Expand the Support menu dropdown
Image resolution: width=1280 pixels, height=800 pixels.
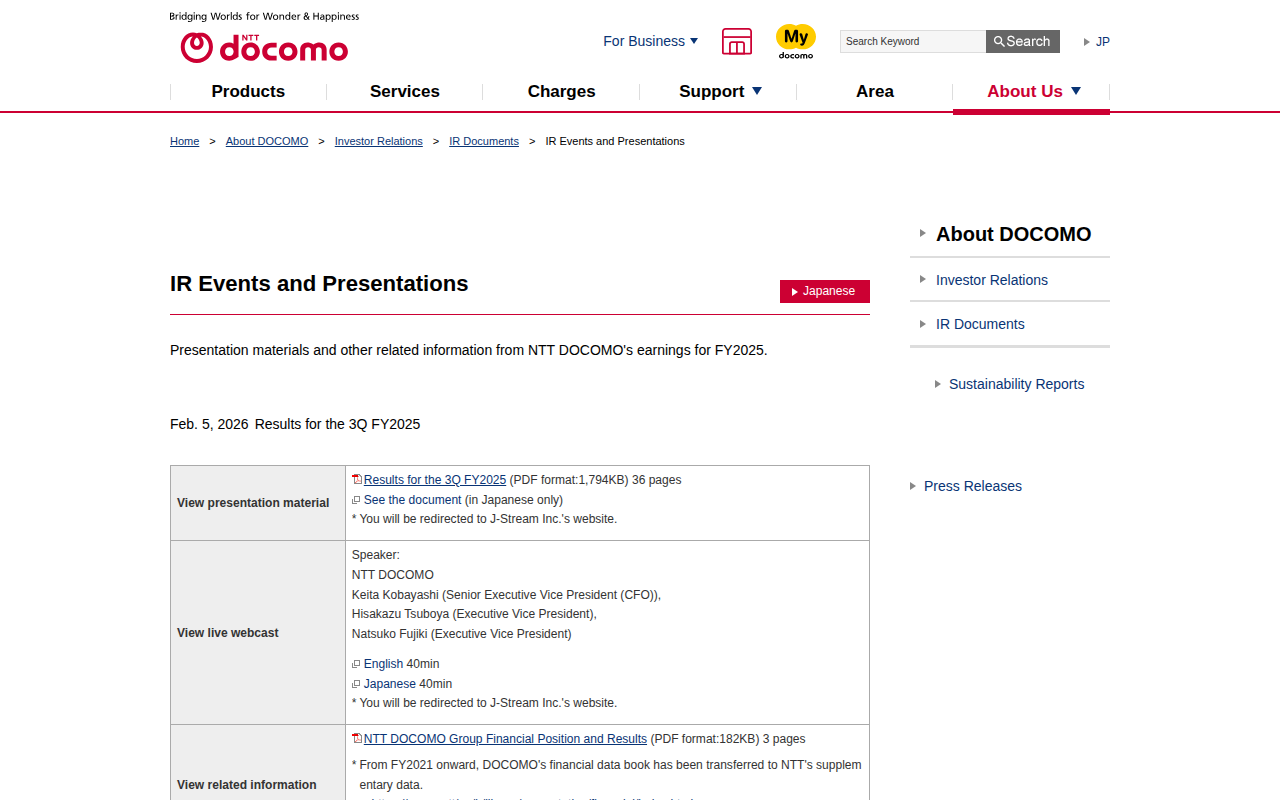[720, 91]
